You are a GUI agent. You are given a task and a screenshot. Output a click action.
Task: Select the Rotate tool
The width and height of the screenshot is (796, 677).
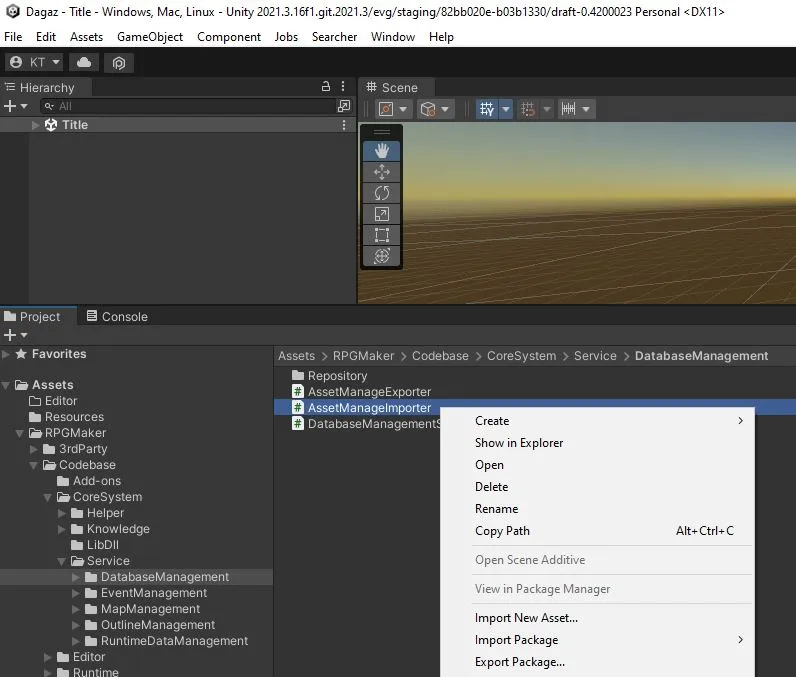click(381, 193)
